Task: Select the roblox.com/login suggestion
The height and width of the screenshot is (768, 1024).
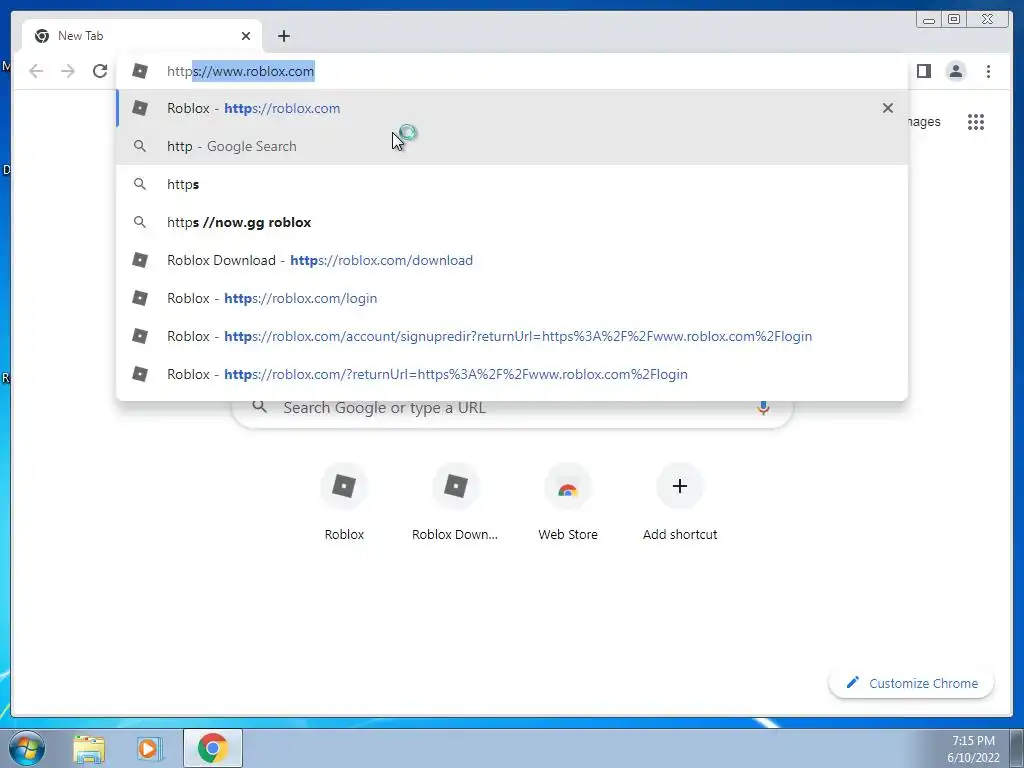Action: click(512, 298)
